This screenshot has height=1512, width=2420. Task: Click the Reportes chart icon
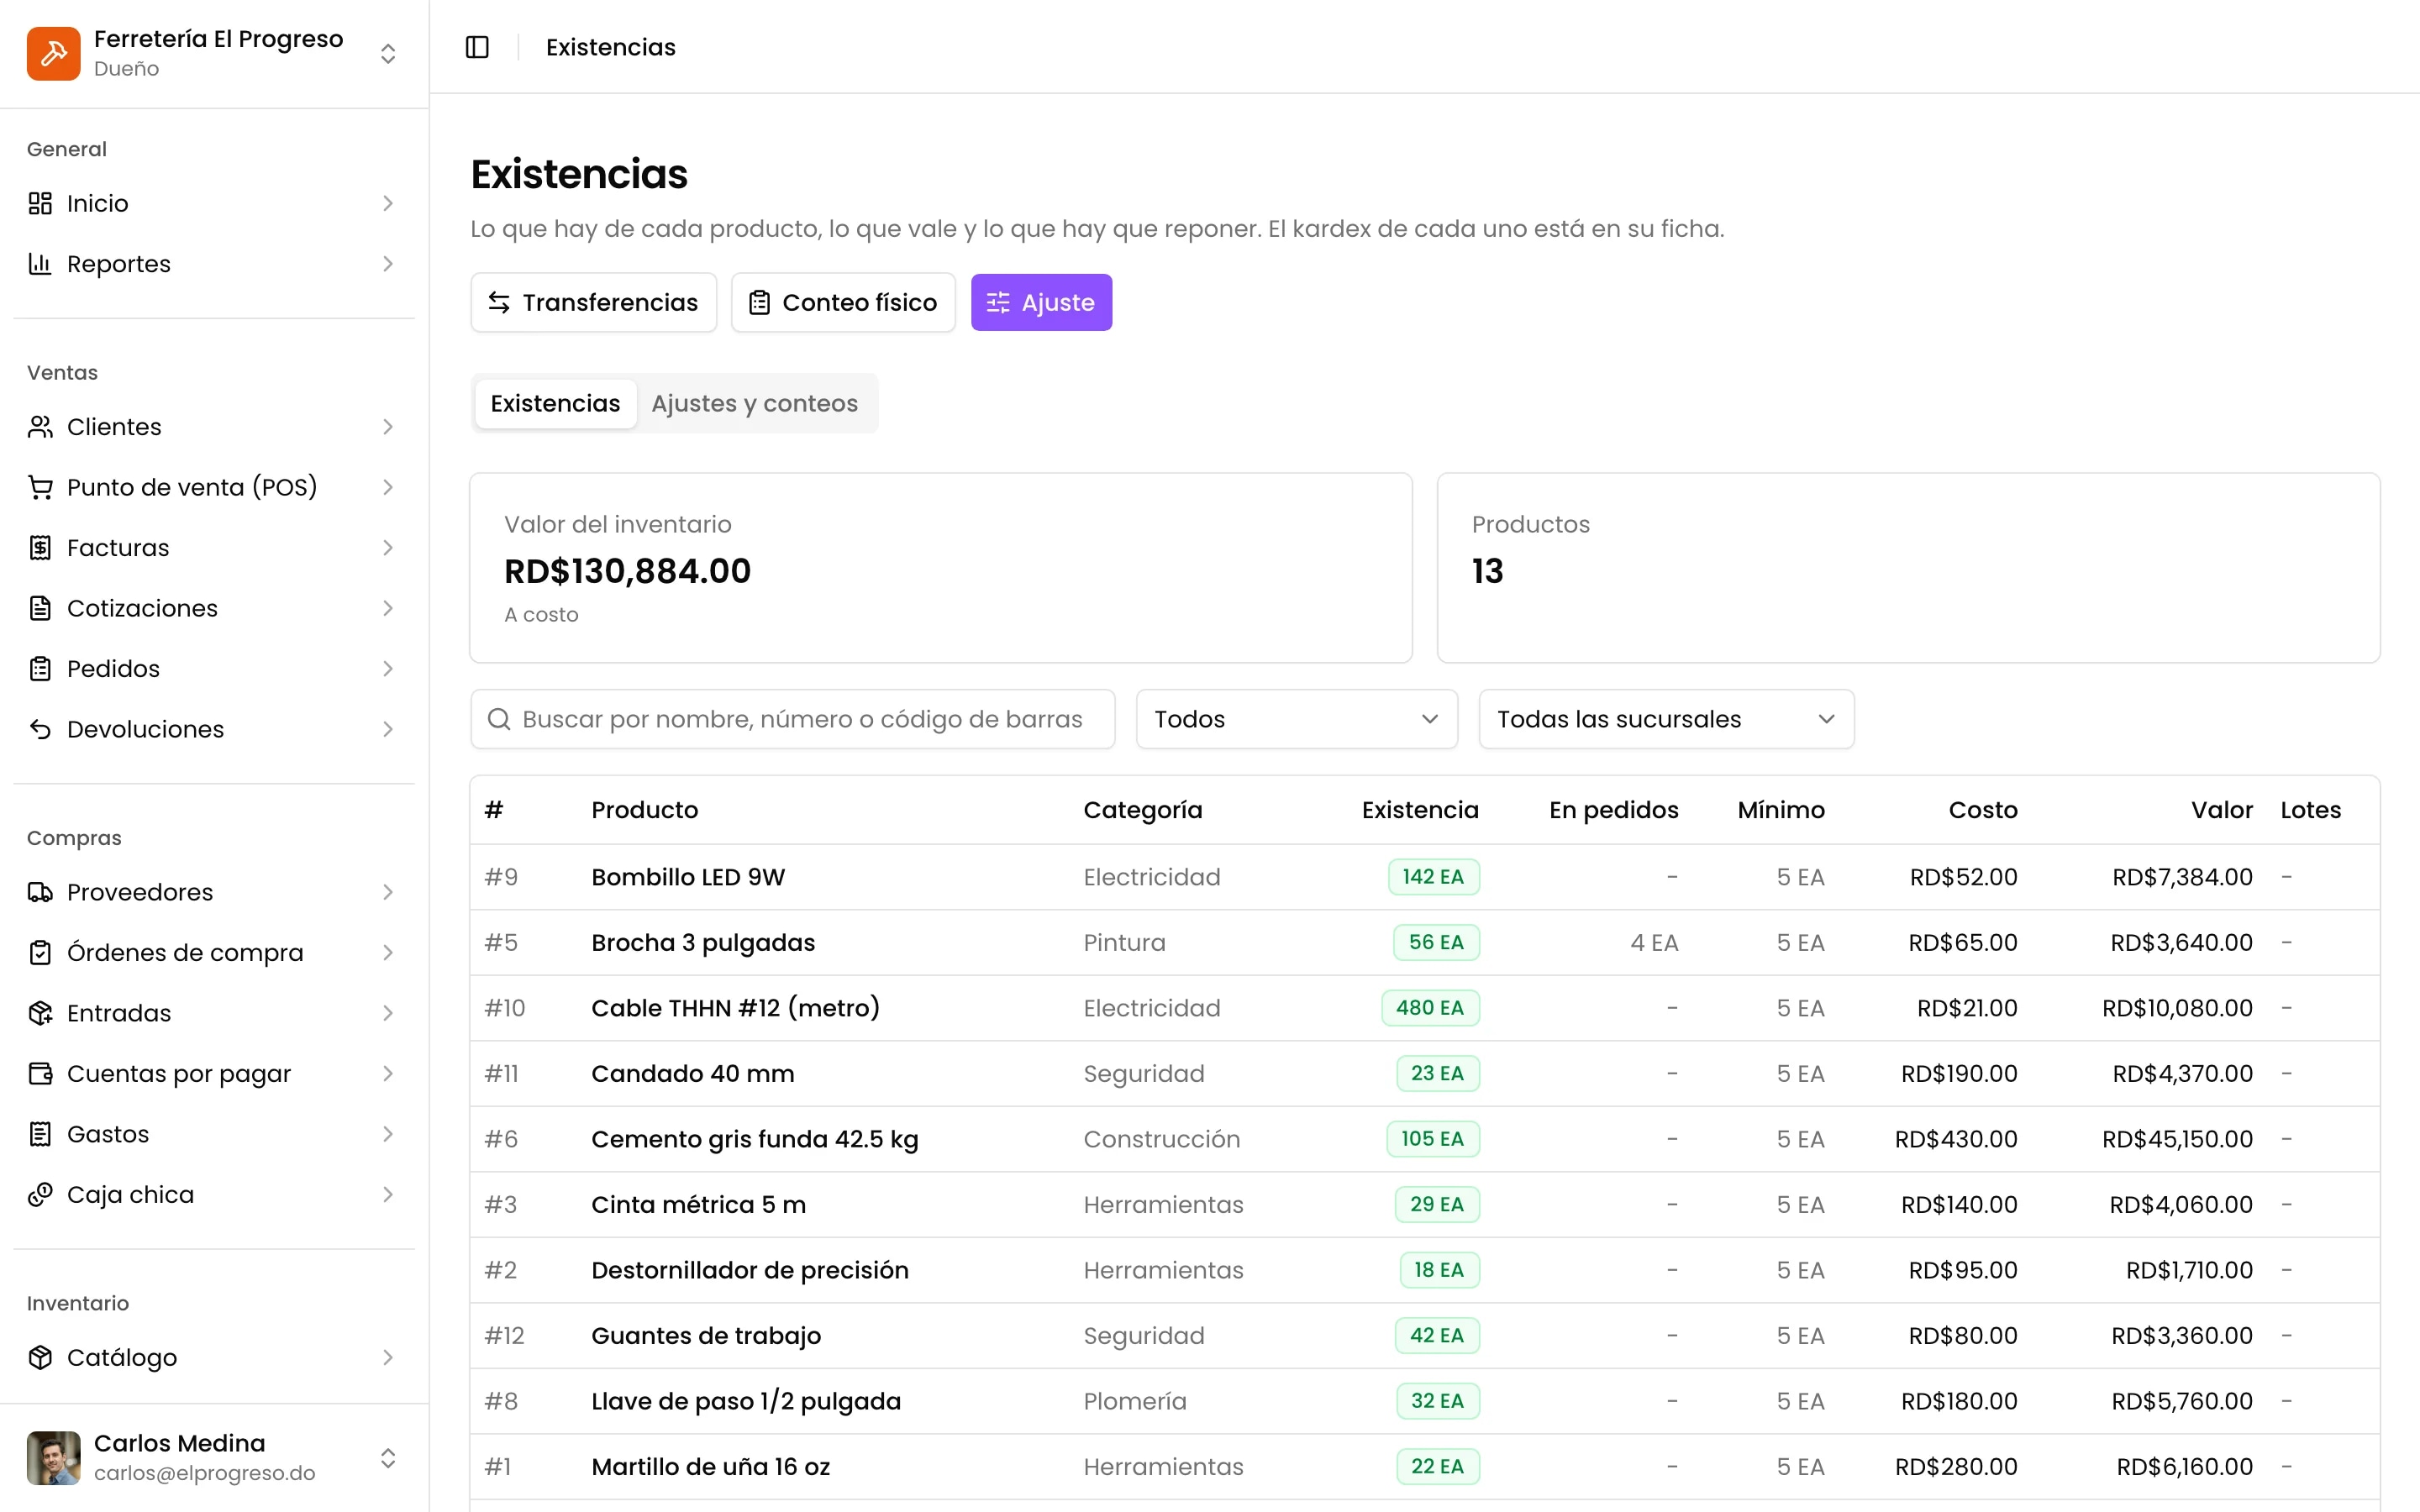point(40,264)
